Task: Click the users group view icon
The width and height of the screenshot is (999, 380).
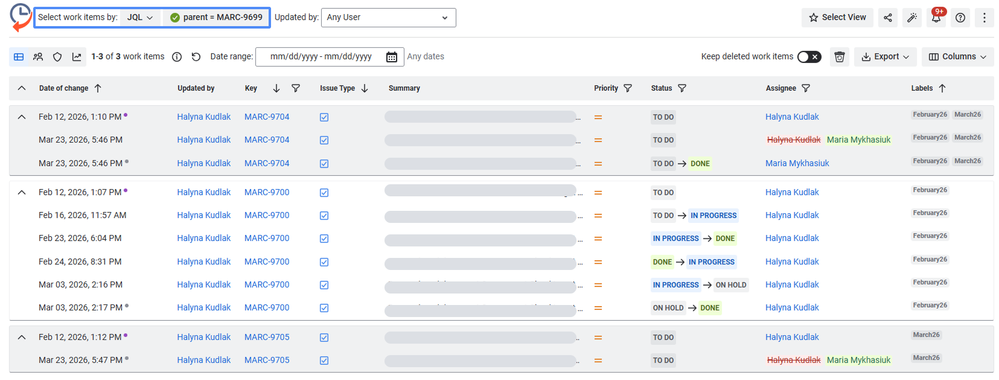Action: 38,57
